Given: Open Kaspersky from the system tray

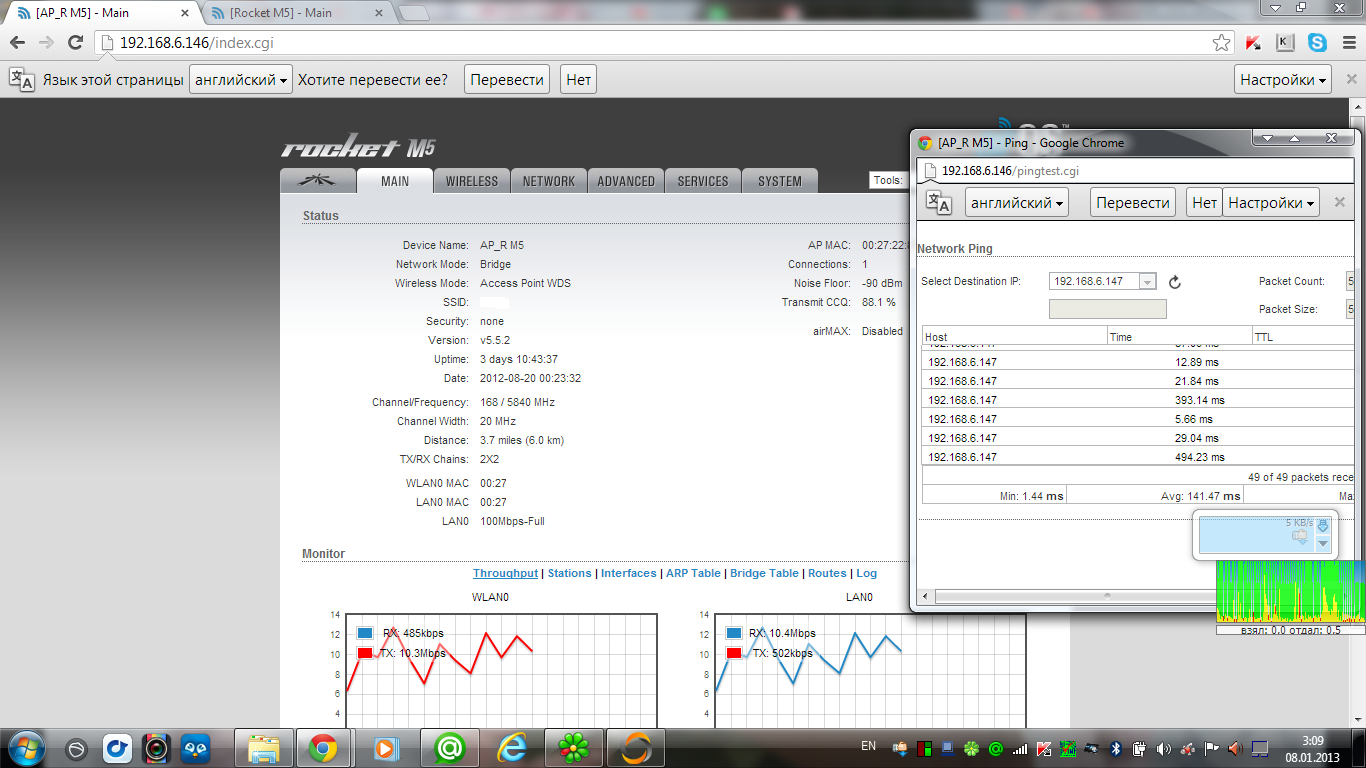Looking at the screenshot, I should 1045,748.
